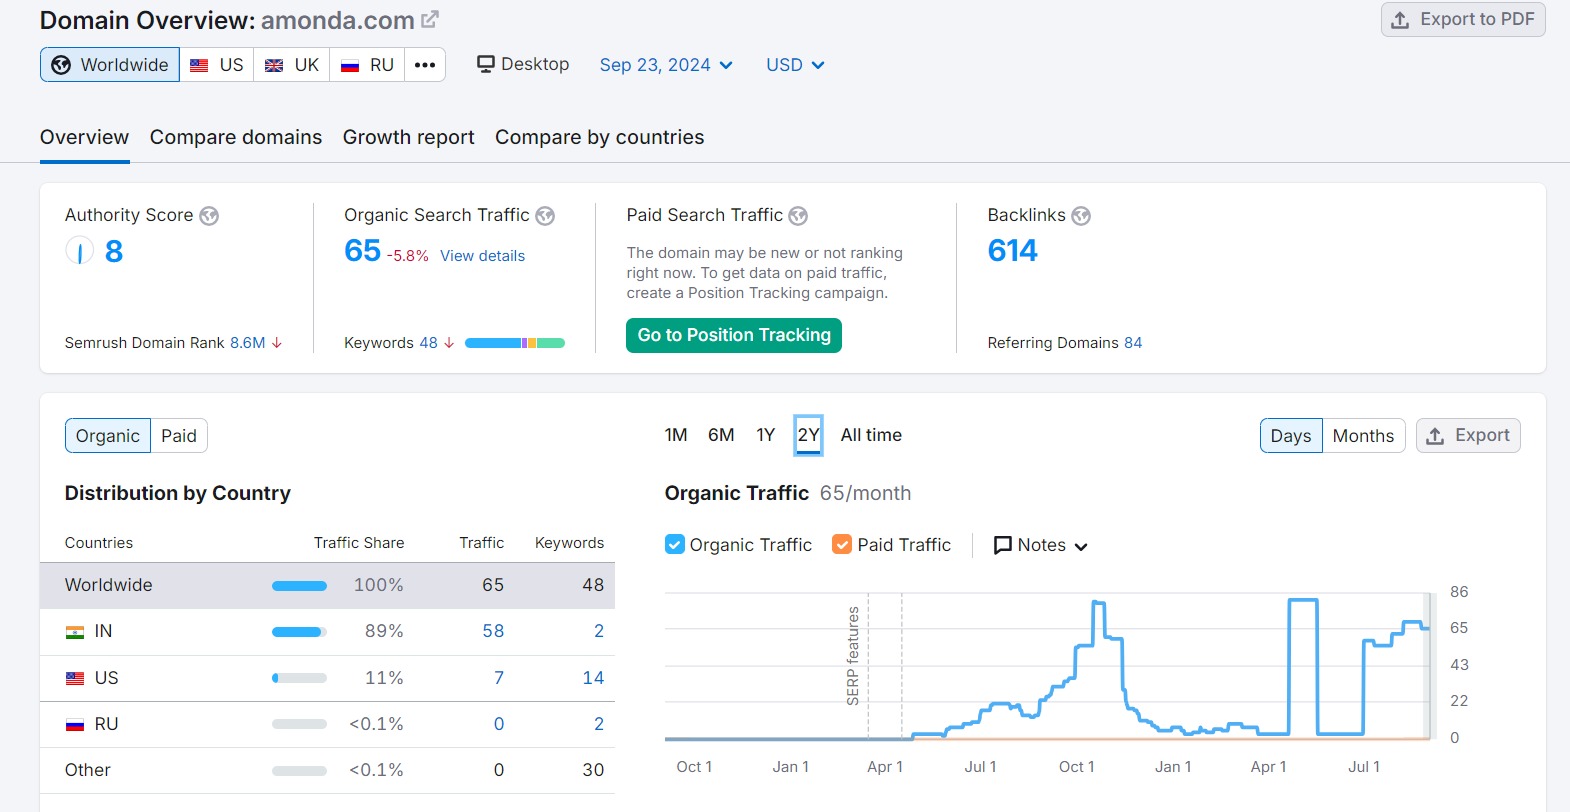Click the IN traffic share bar
This screenshot has width=1570, height=812.
pos(299,632)
